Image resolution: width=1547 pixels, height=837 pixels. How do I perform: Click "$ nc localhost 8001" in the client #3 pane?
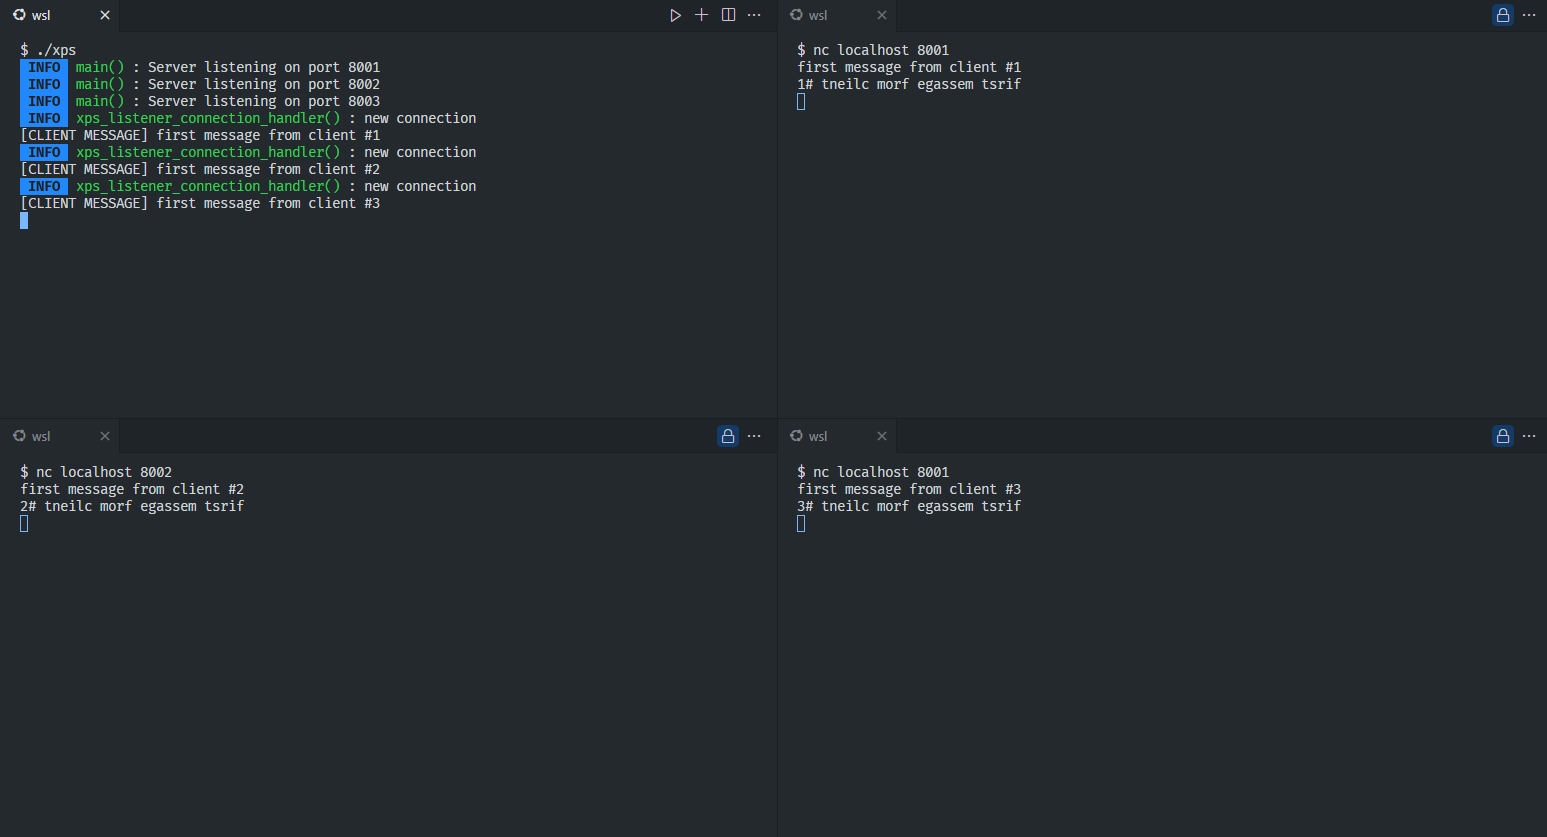point(873,472)
